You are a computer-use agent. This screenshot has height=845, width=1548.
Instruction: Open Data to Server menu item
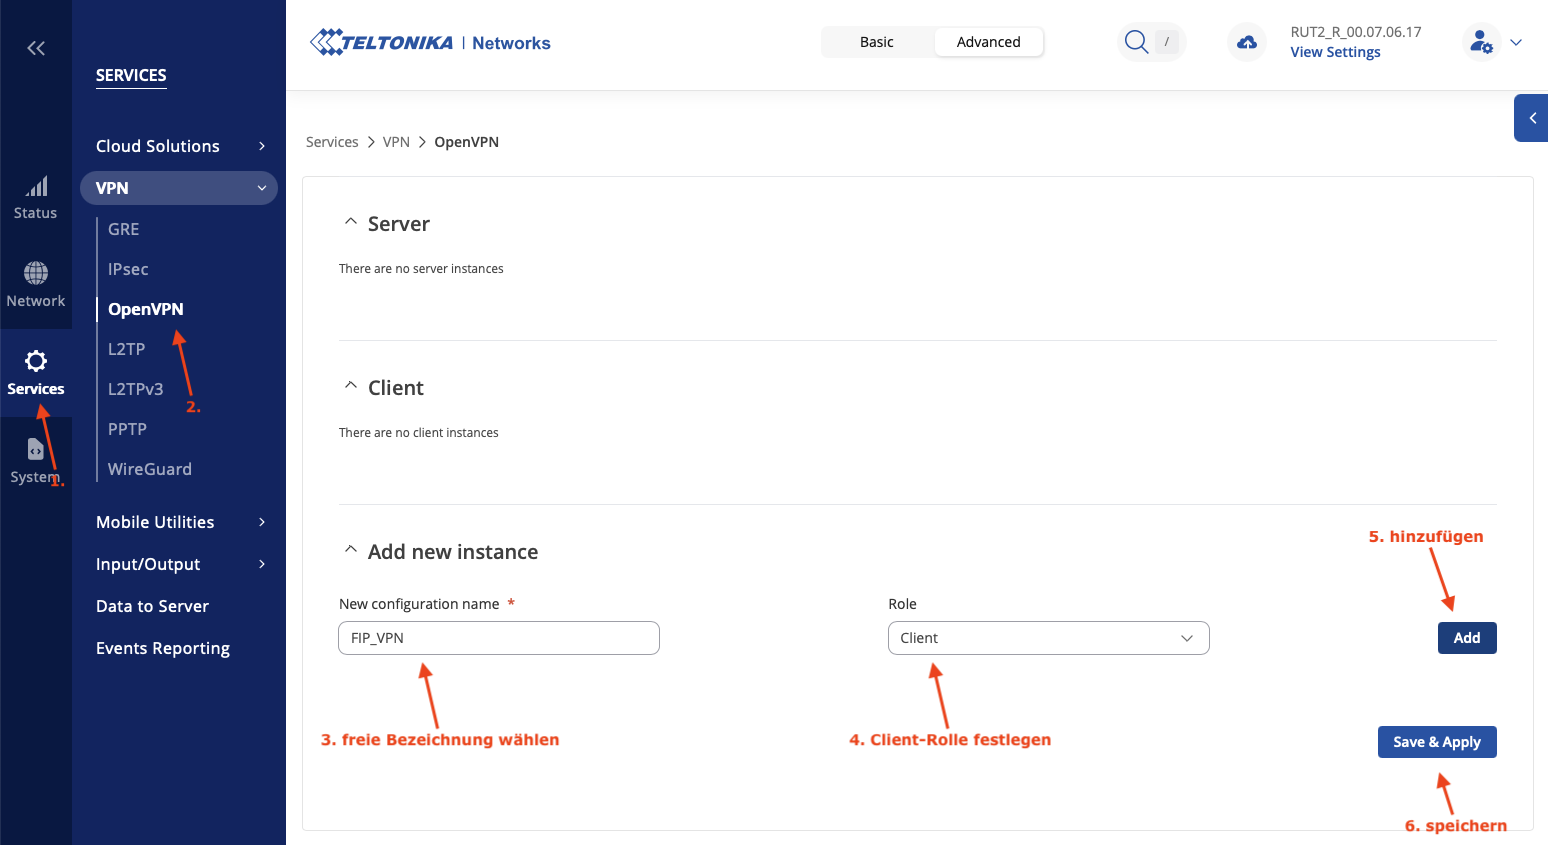(x=152, y=606)
